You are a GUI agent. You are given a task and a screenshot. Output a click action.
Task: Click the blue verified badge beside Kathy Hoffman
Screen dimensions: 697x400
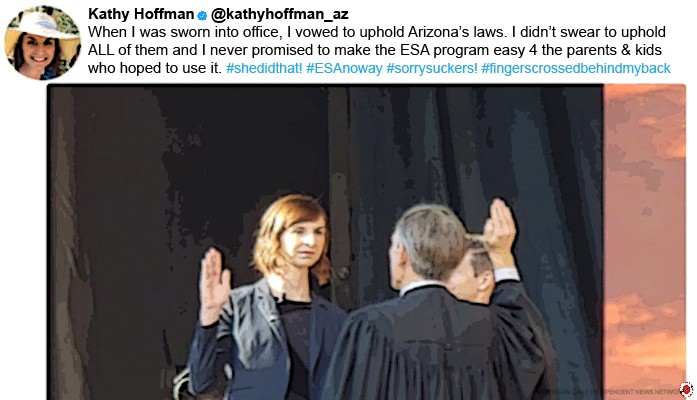[202, 16]
